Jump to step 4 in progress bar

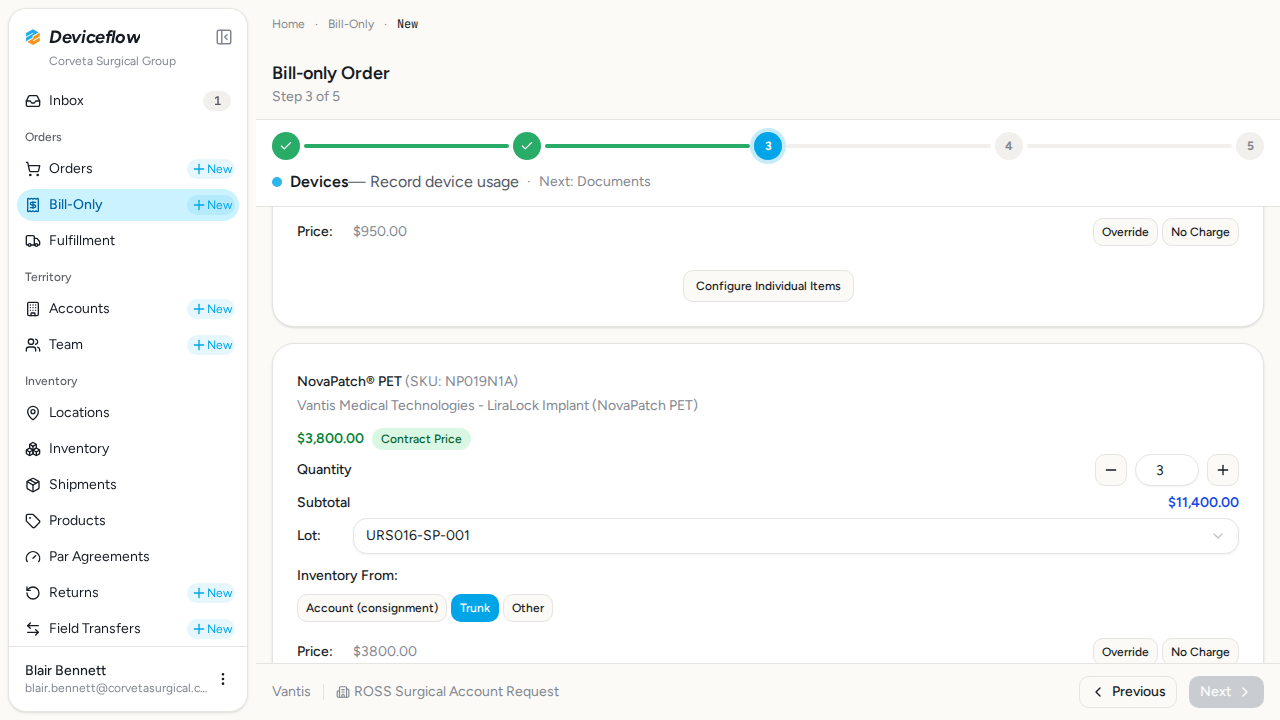click(1008, 146)
